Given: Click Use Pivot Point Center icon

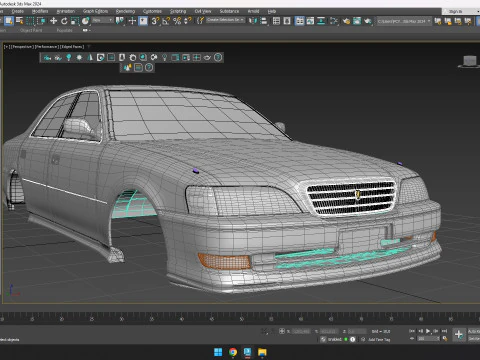Looking at the screenshot, I should (x=119, y=21).
